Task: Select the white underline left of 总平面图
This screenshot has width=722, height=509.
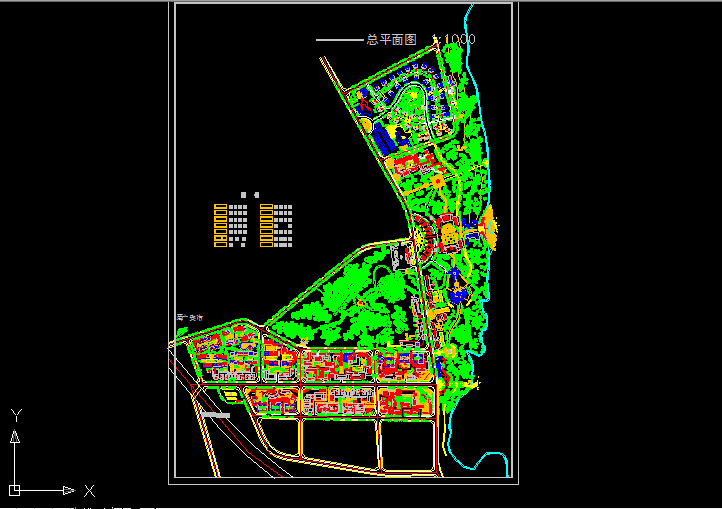Action: pos(340,40)
